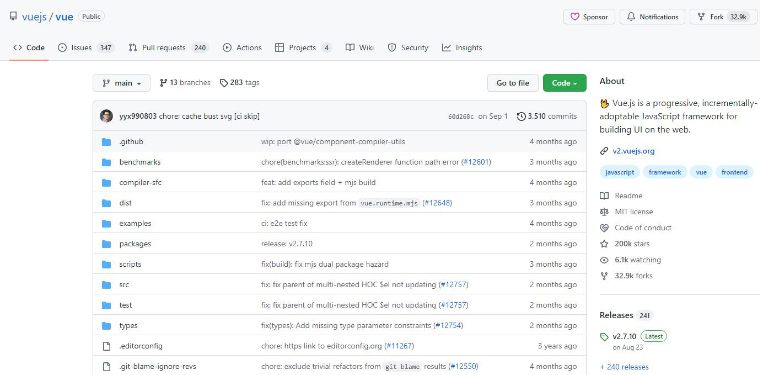Screen dimensions: 760x375
Task: Click the test folder icon
Action: point(107,305)
